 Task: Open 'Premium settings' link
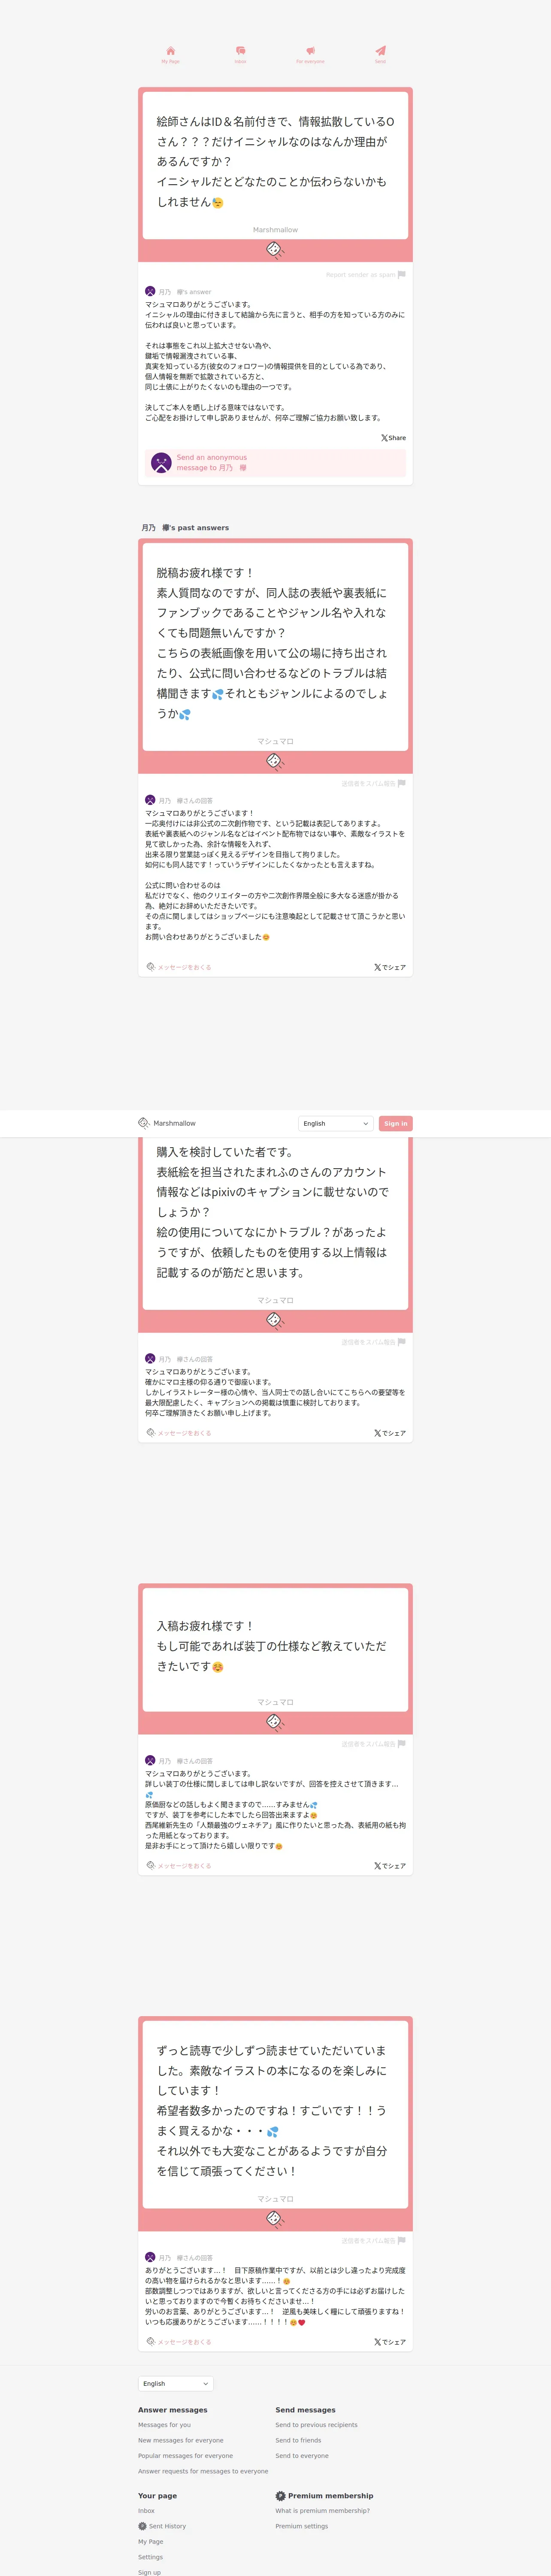tap(302, 2526)
